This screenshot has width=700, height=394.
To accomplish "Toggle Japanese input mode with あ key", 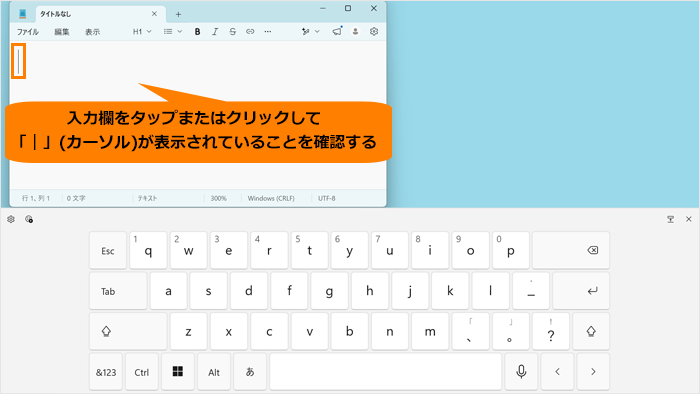I will point(250,372).
